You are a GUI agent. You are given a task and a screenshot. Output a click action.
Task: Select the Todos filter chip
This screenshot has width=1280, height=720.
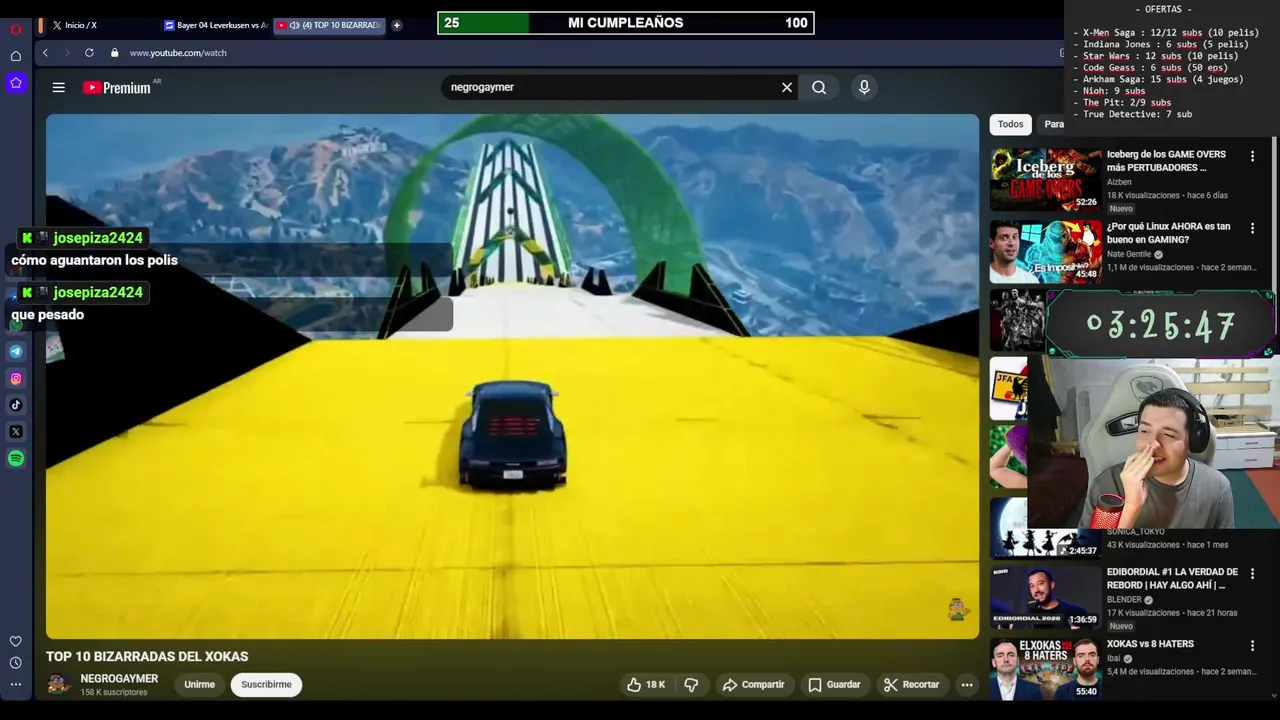click(1010, 124)
